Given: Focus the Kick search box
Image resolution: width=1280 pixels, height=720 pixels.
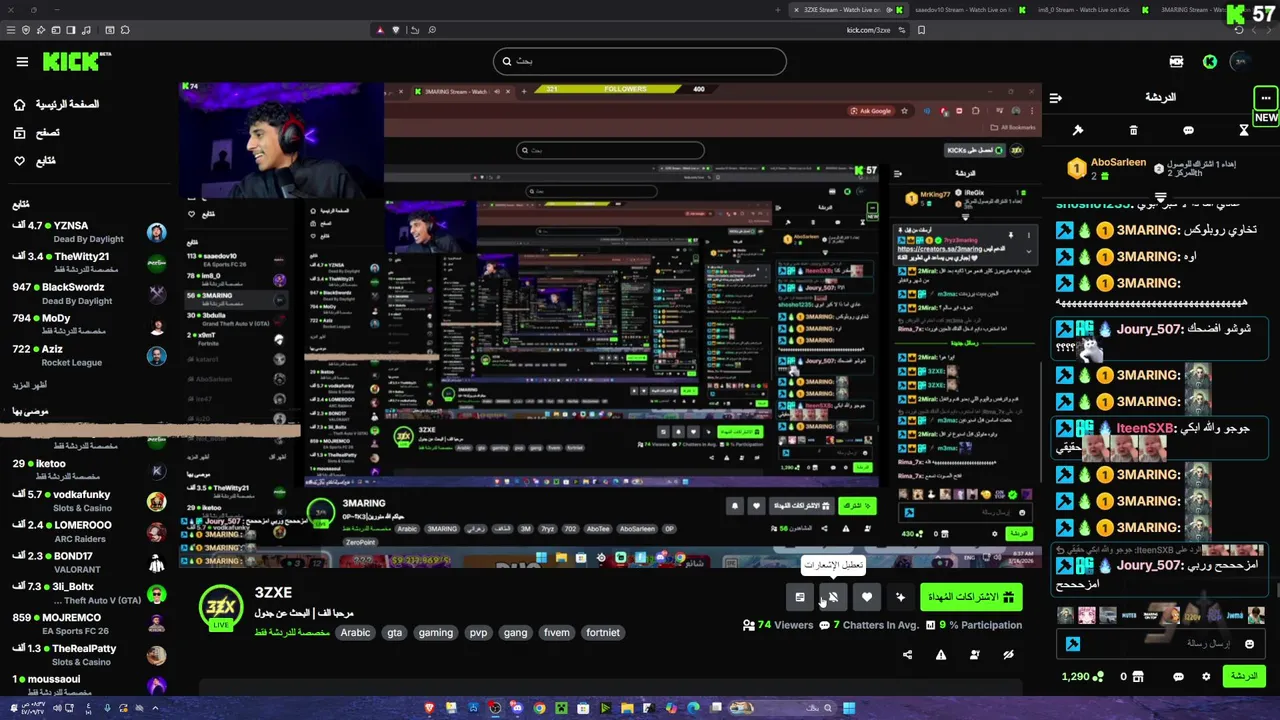Looking at the screenshot, I should click(640, 61).
